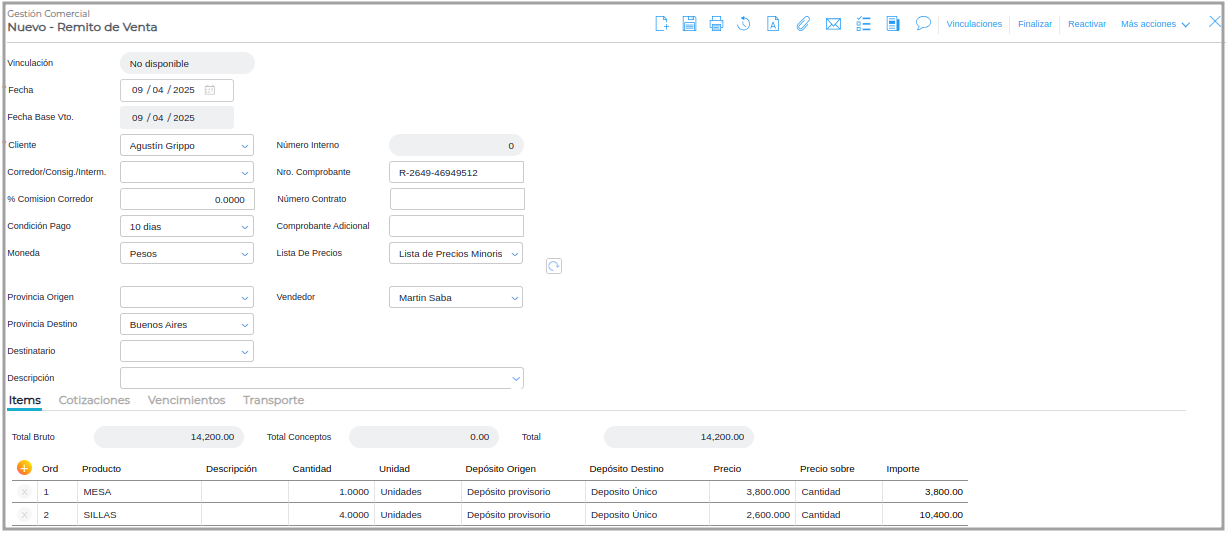Click the % Comision Corredor field
1228x534 pixels.
tap(187, 200)
